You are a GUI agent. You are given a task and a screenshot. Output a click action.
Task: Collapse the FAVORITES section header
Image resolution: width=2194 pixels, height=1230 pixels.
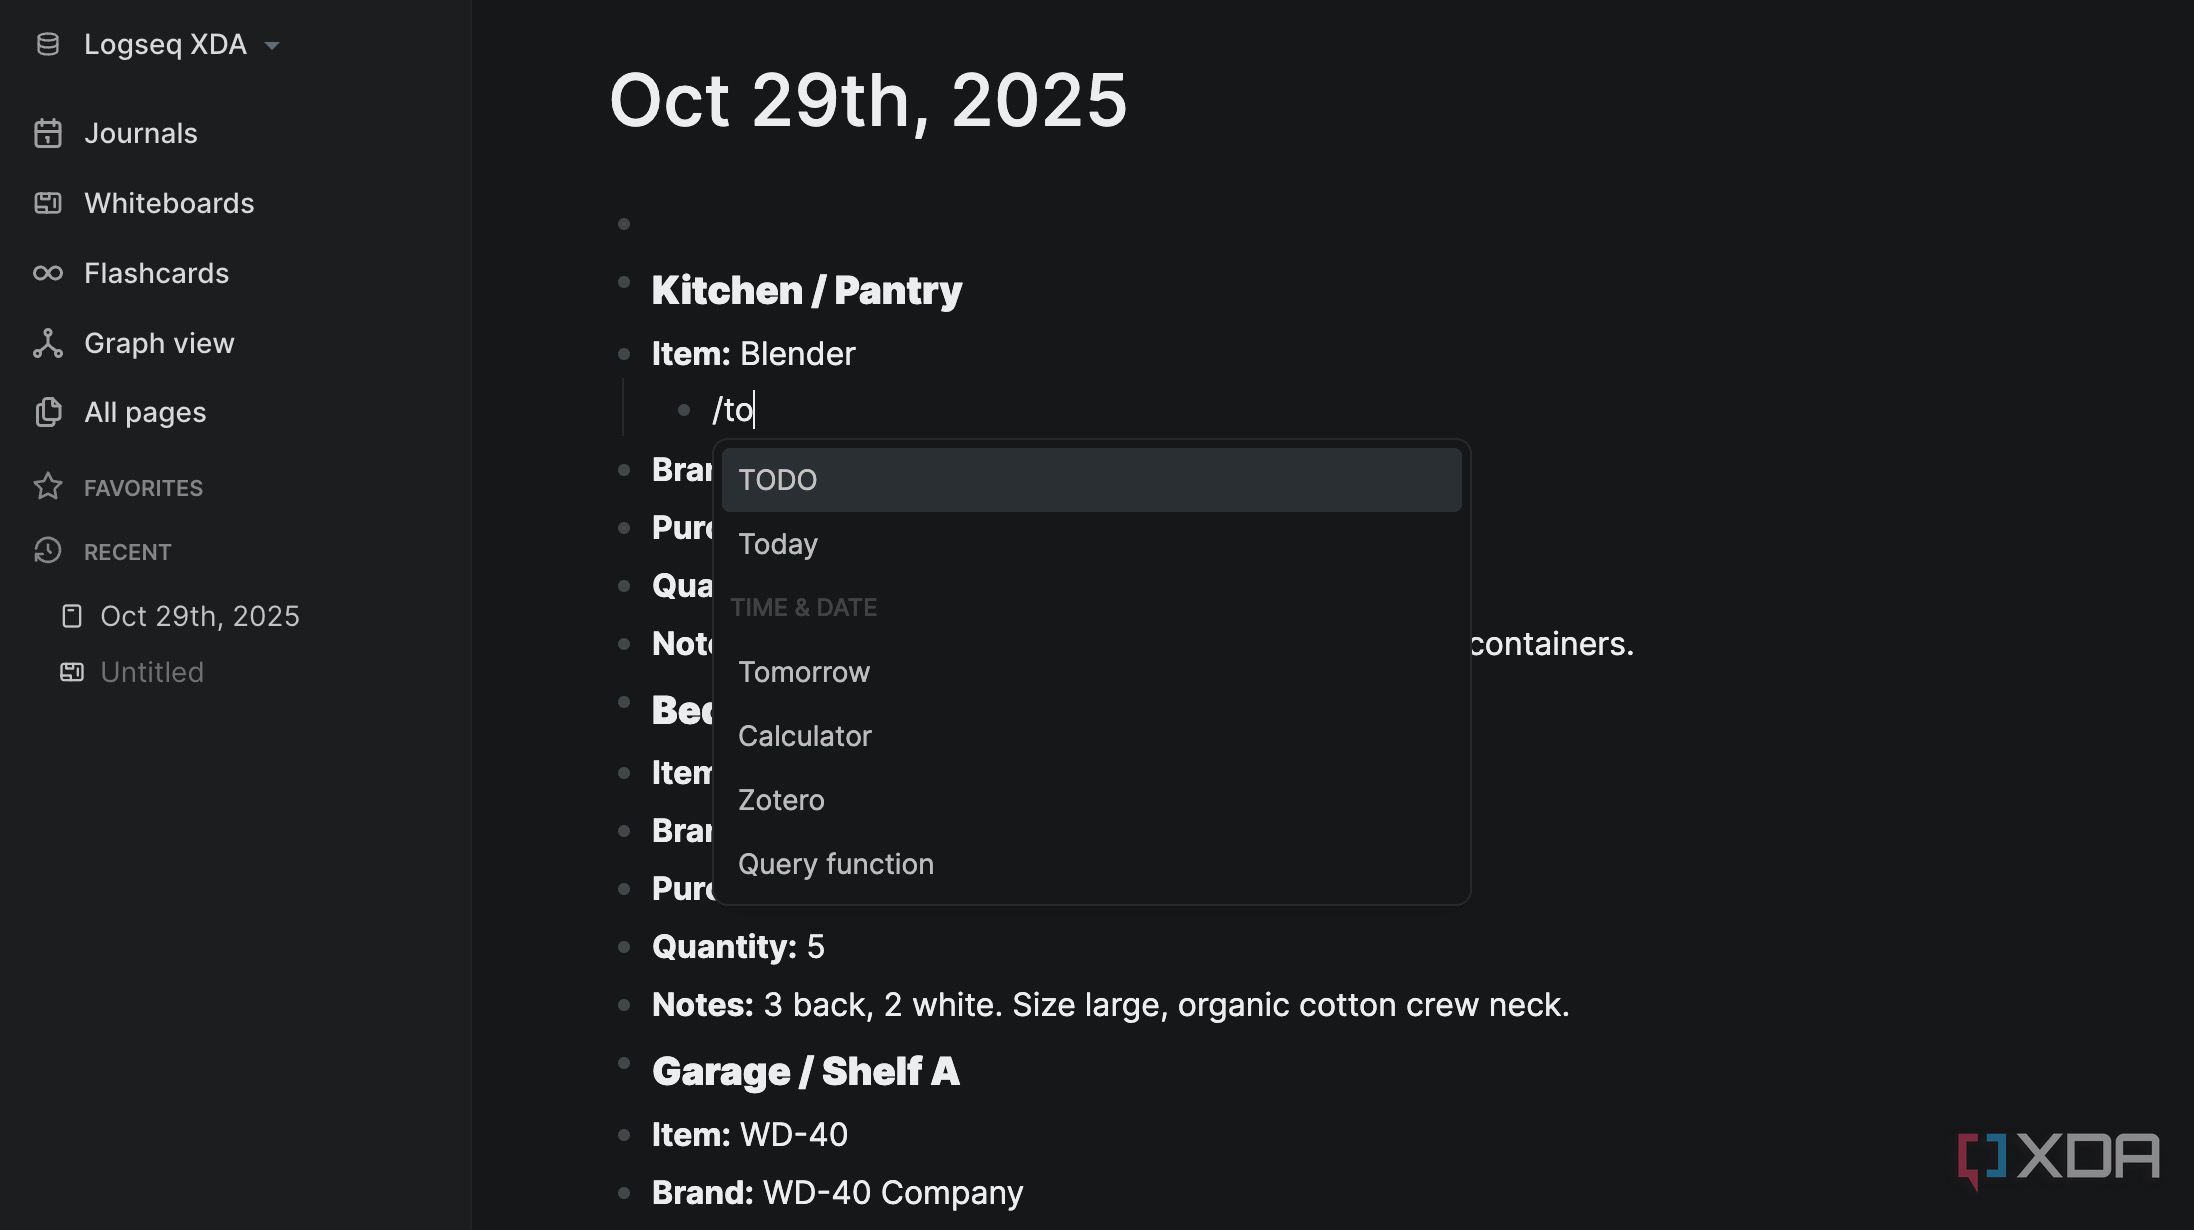(x=143, y=488)
